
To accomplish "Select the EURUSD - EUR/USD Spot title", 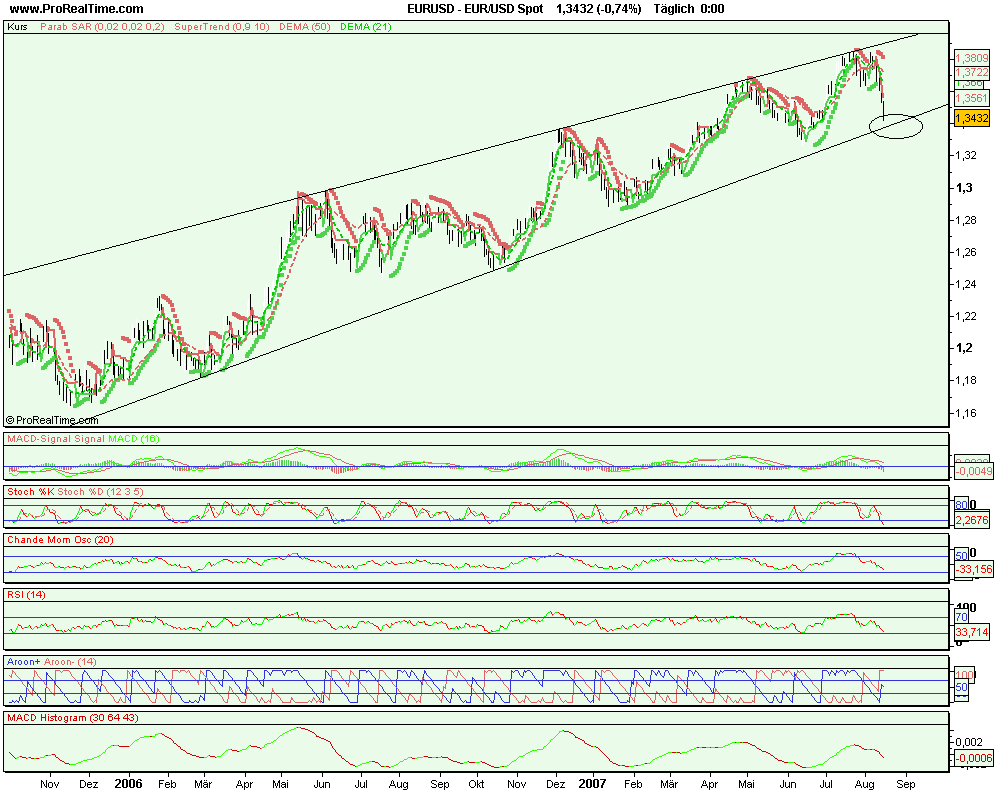I will [x=475, y=9].
